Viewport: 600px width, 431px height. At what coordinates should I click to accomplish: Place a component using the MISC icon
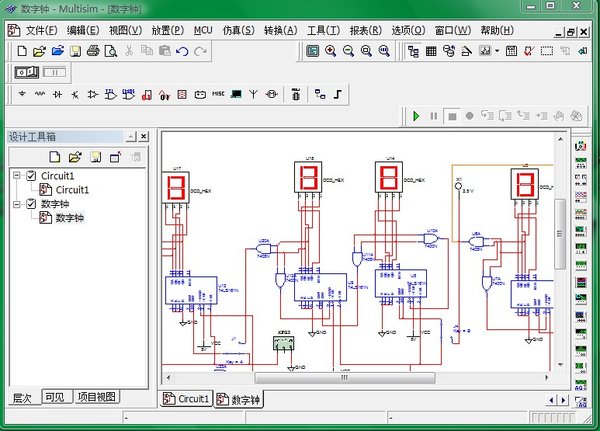(x=218, y=94)
